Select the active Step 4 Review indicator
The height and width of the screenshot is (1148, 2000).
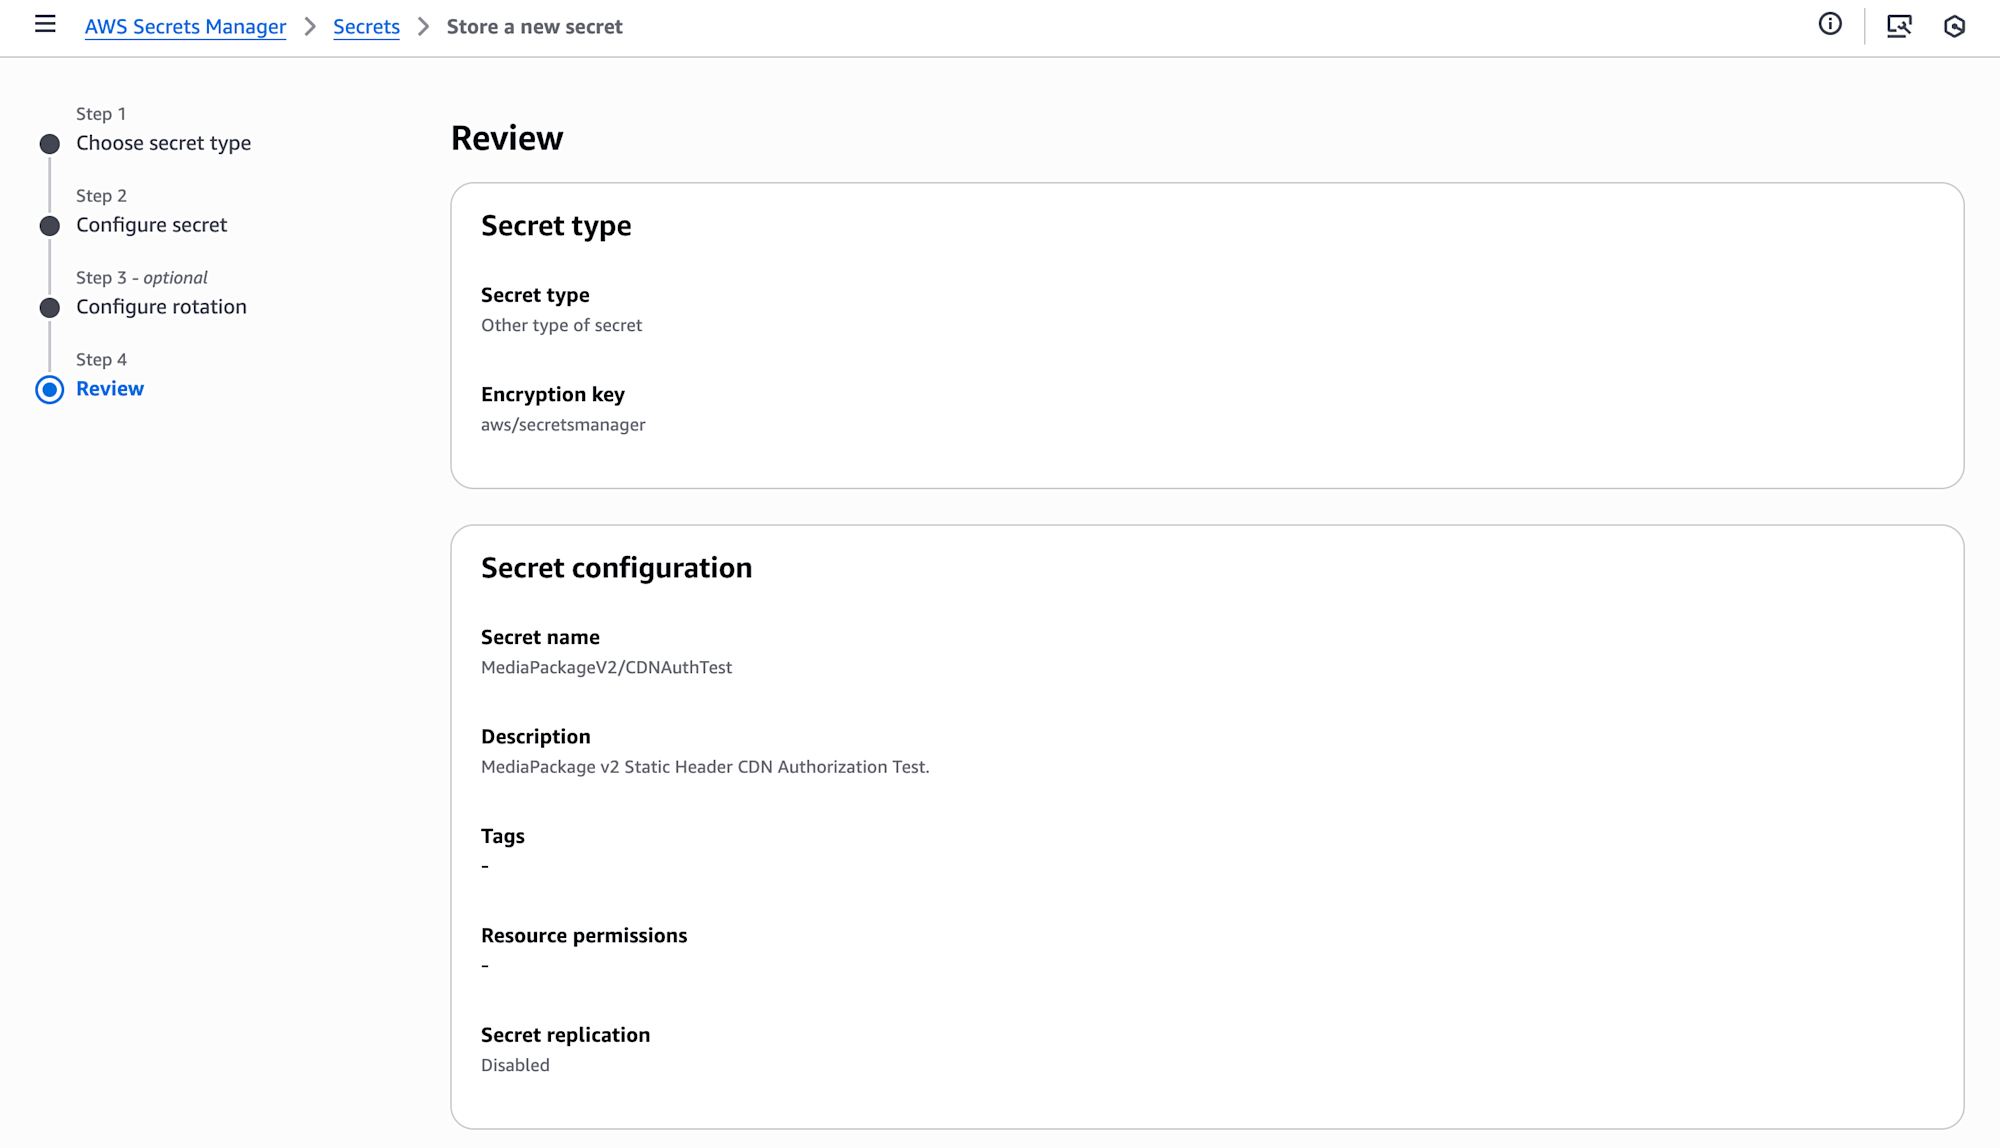click(49, 390)
